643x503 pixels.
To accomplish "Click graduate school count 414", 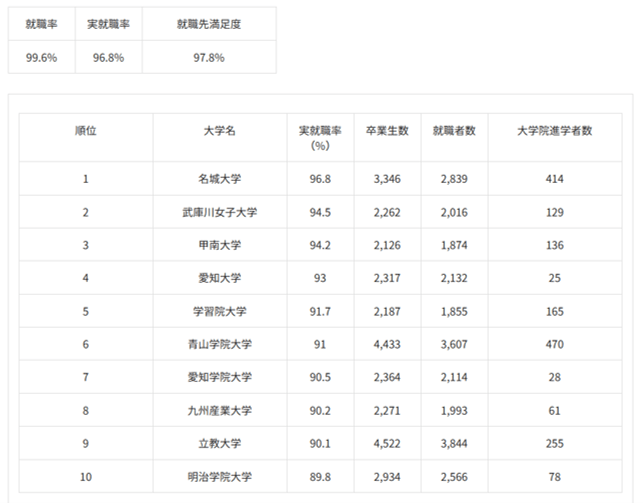I will tap(555, 179).
